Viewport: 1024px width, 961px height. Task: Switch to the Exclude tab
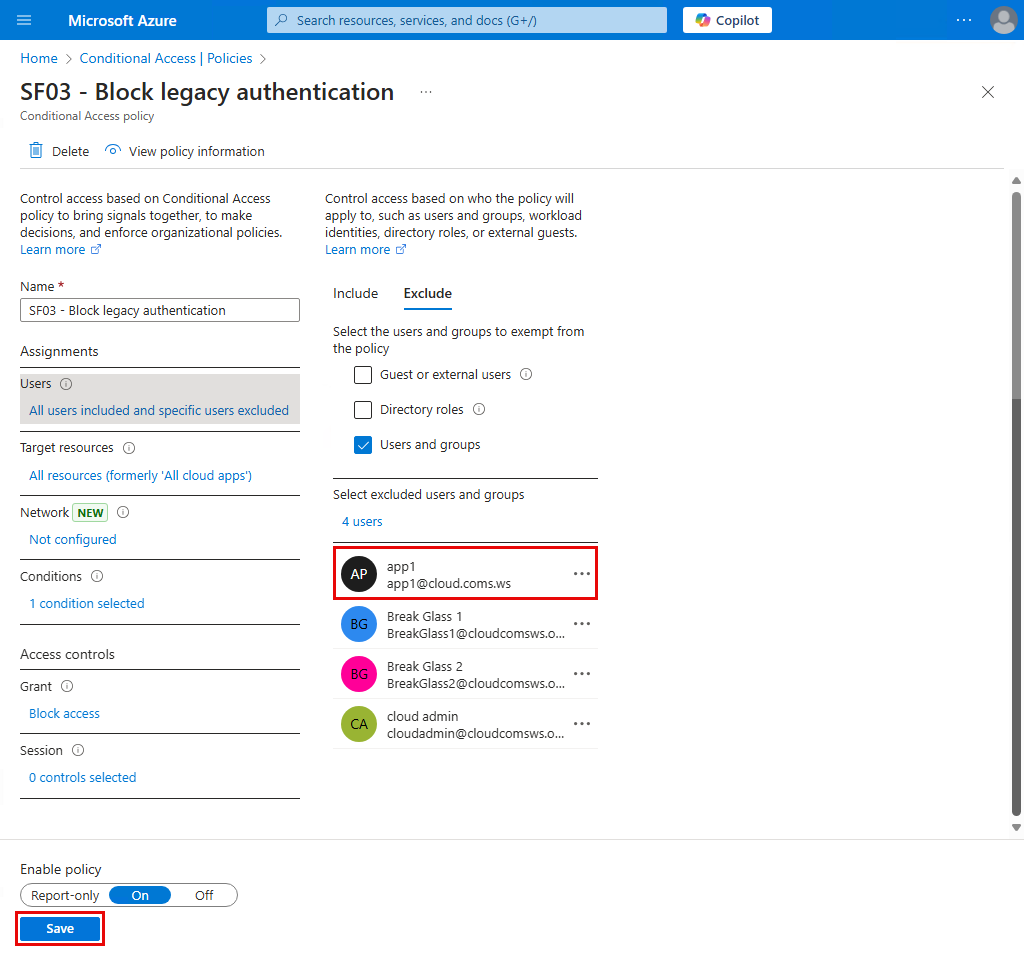click(428, 293)
